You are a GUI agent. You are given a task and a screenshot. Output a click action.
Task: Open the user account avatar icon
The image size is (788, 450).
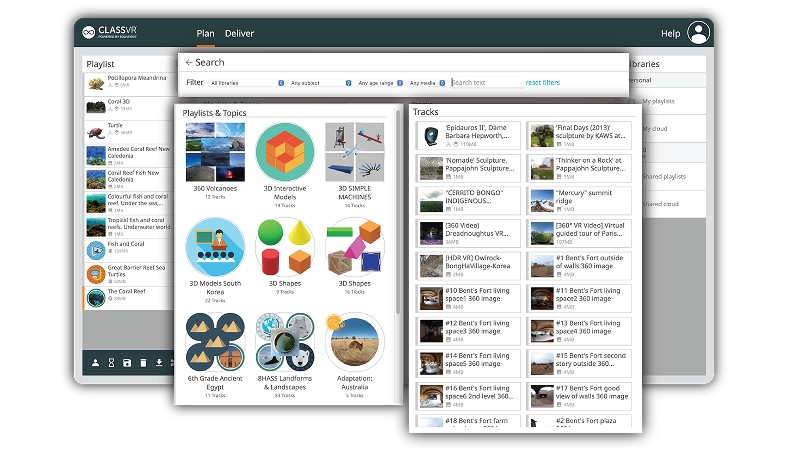click(x=698, y=33)
